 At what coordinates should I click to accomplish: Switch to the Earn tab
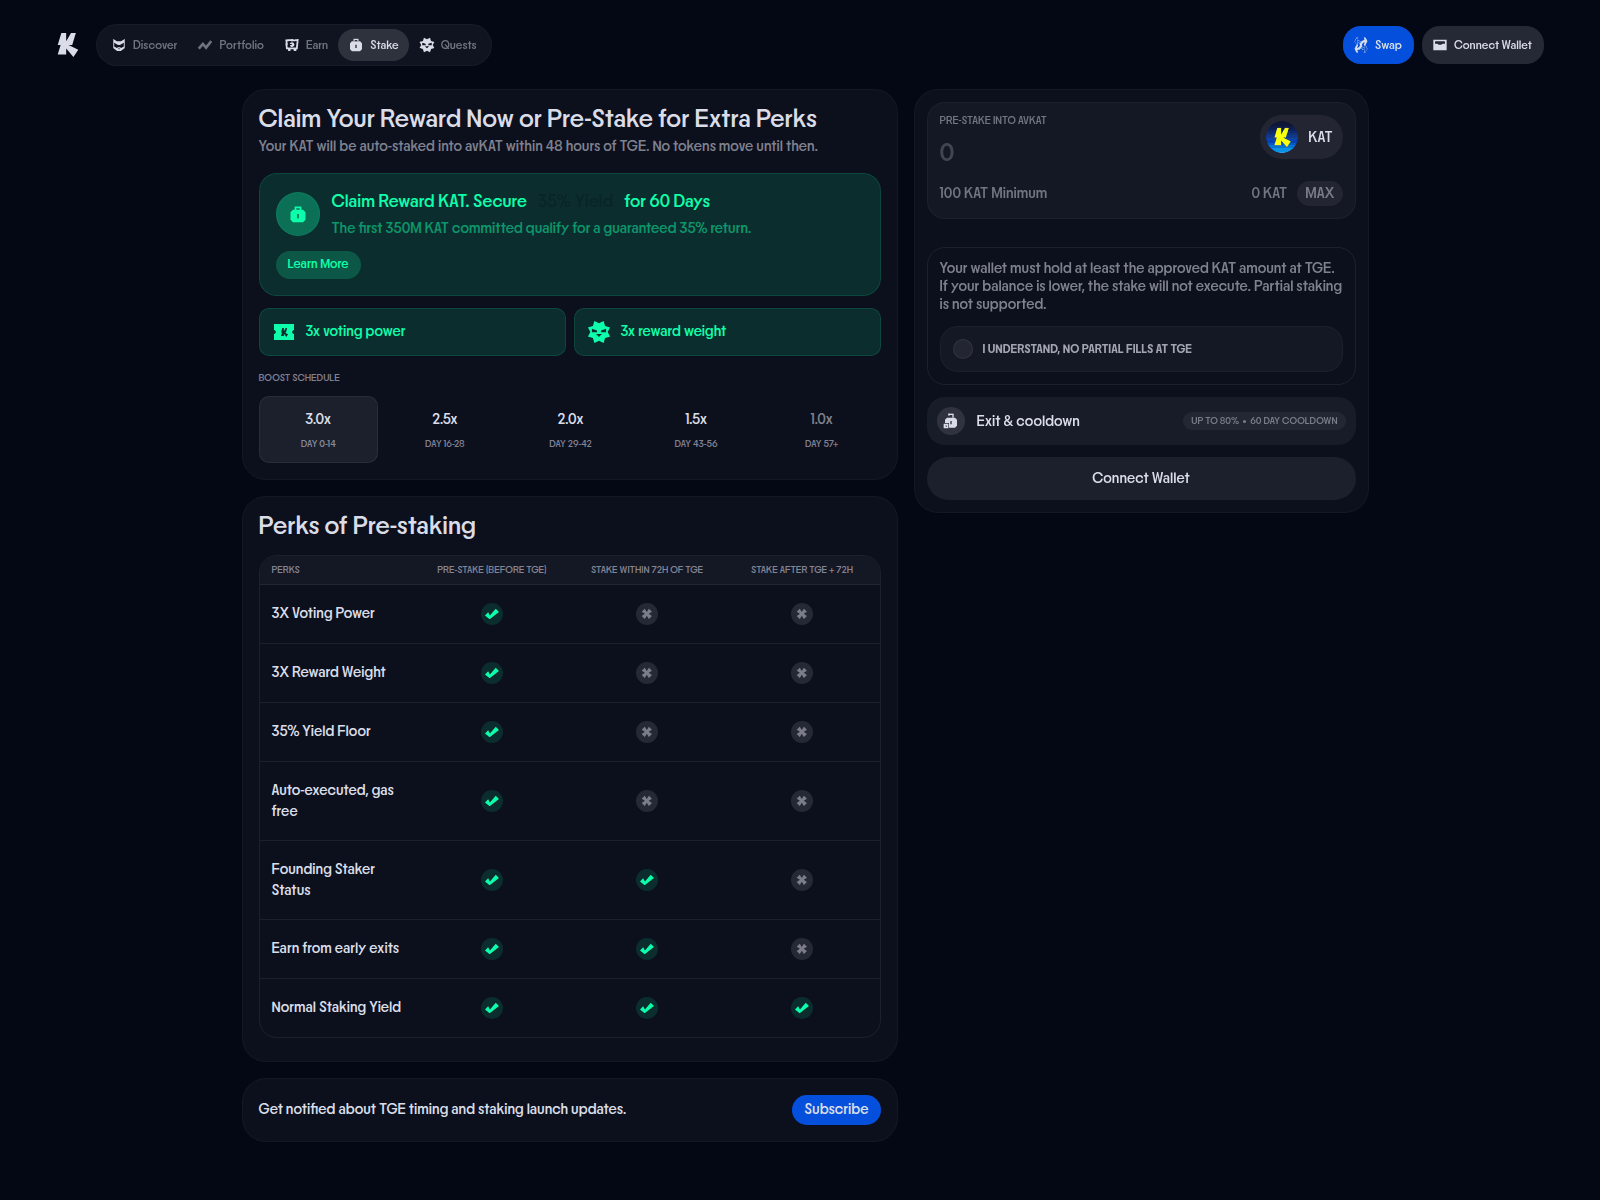click(x=307, y=45)
